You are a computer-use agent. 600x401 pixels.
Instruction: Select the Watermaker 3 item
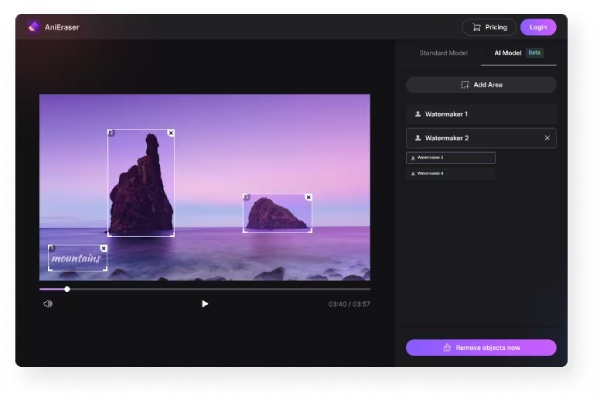pyautogui.click(x=451, y=158)
